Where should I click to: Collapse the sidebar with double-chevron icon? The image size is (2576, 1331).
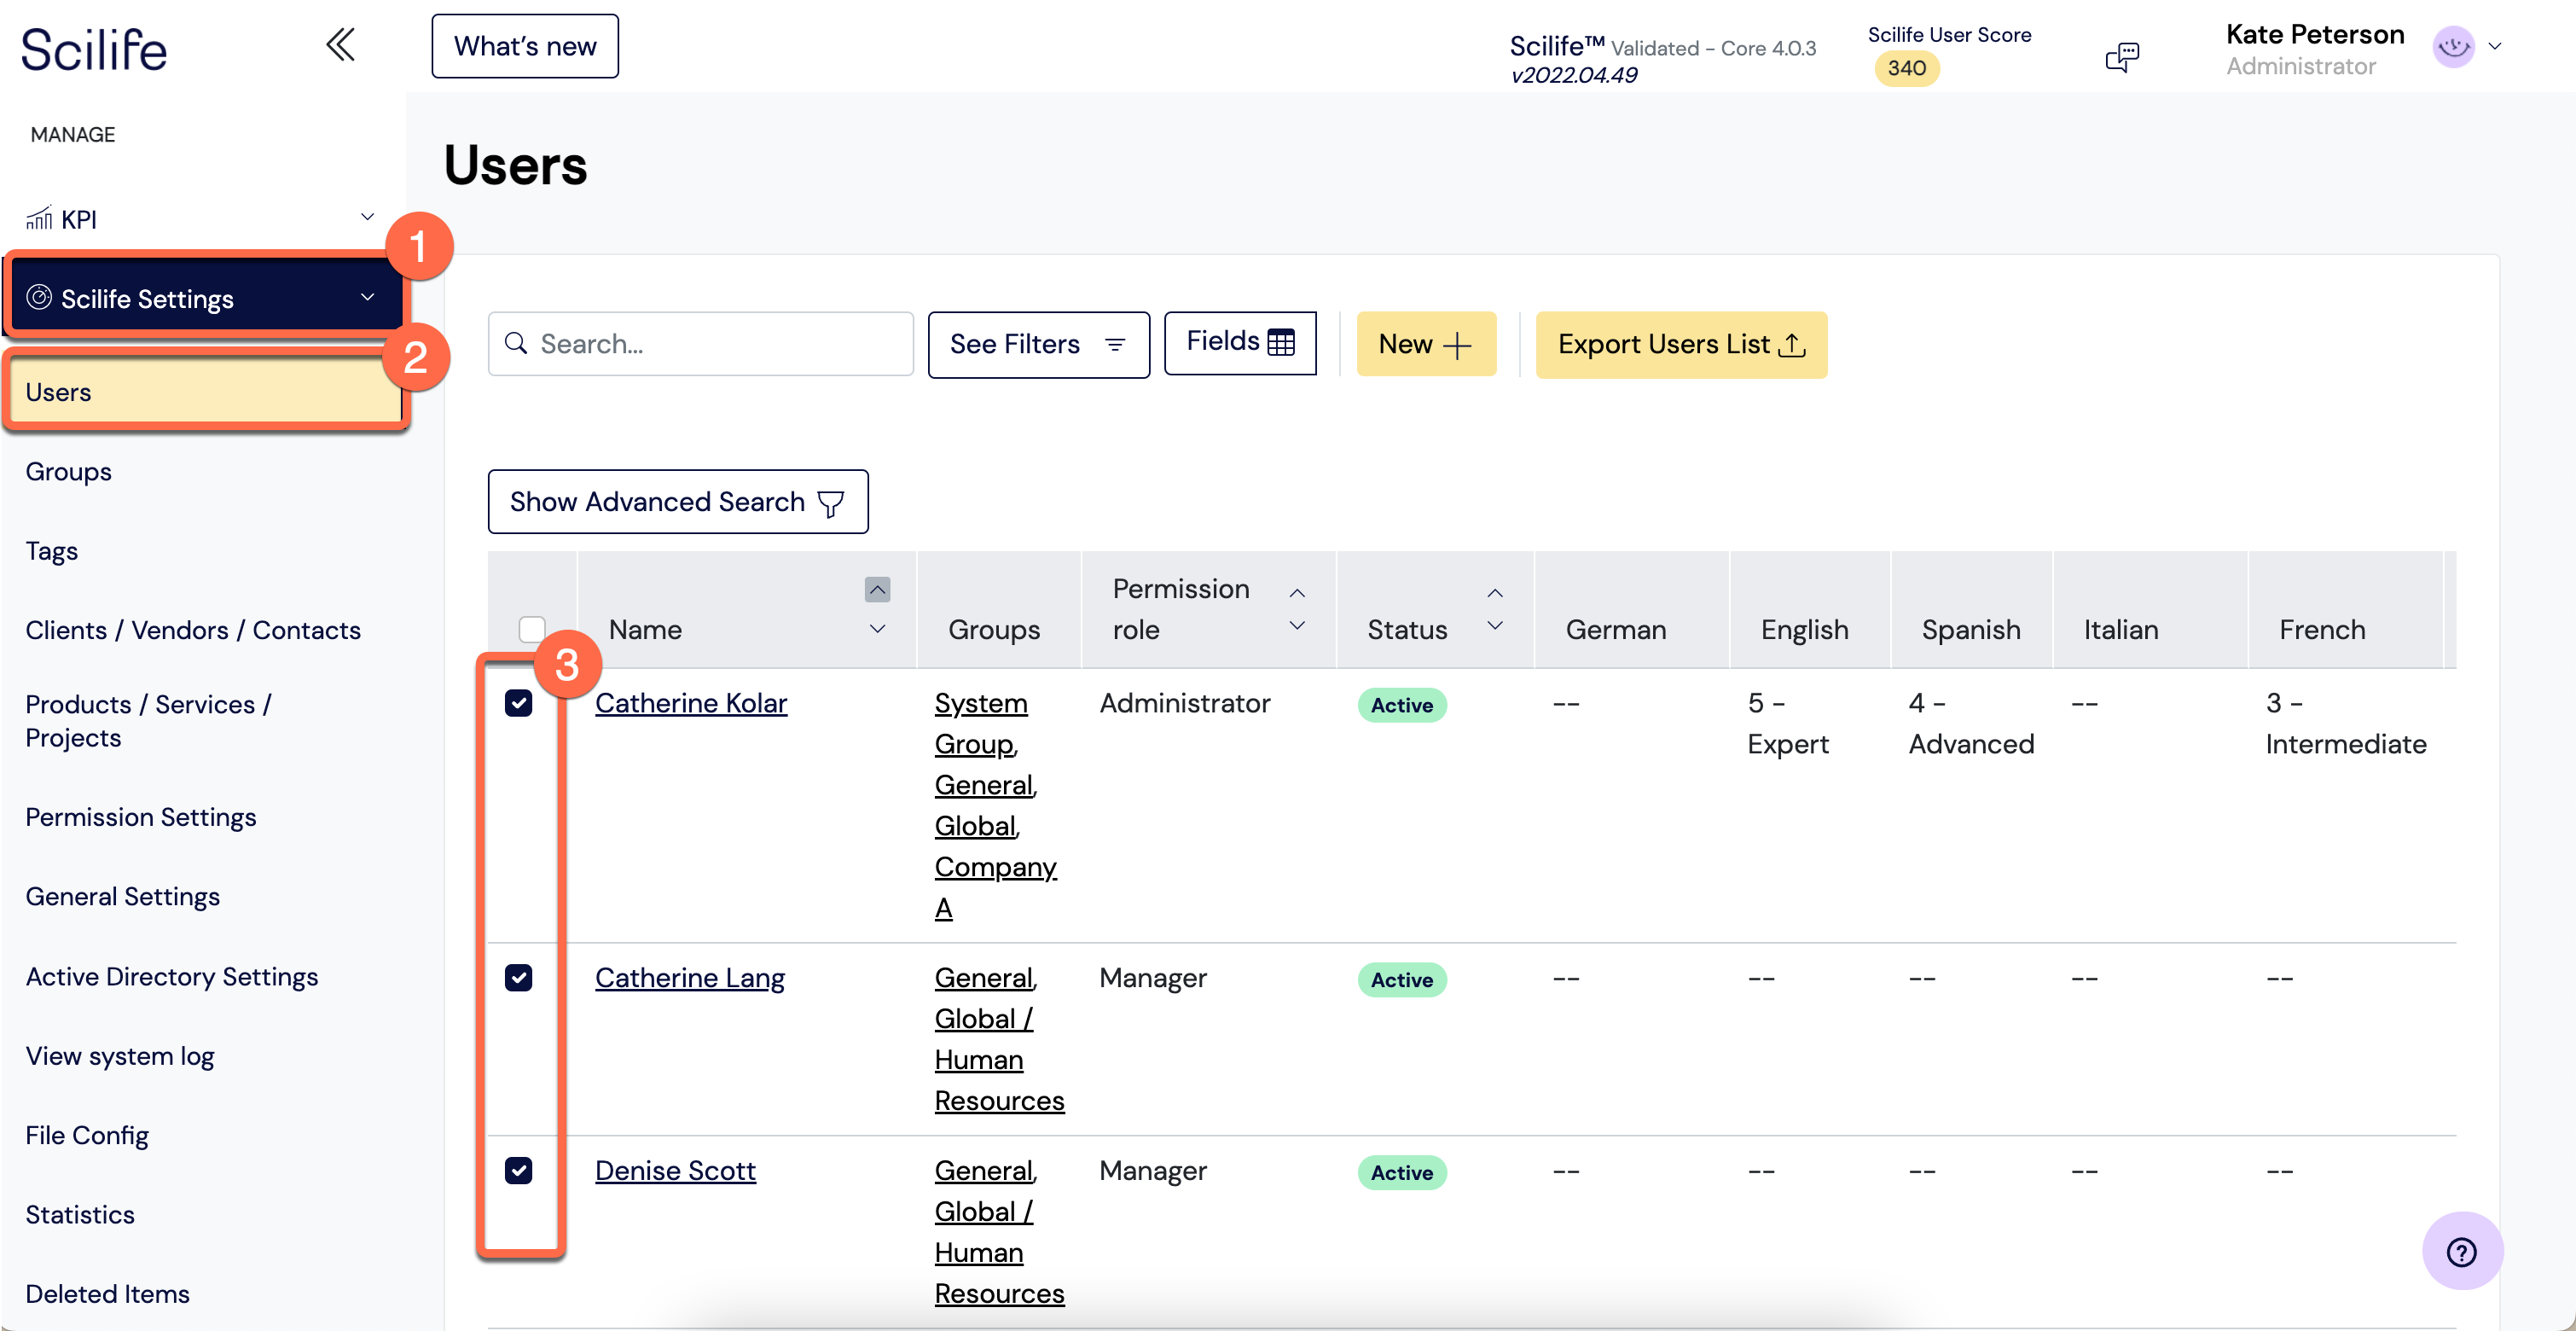[340, 45]
